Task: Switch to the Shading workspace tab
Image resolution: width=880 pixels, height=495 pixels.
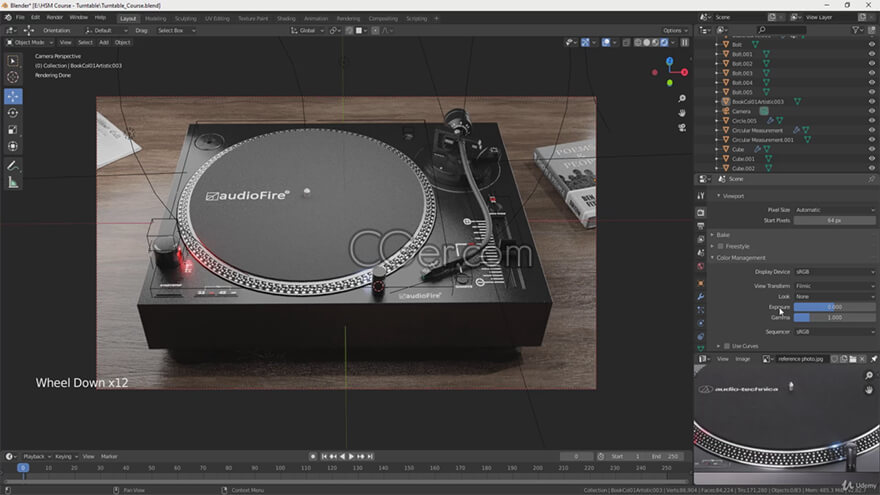Action: (x=286, y=19)
